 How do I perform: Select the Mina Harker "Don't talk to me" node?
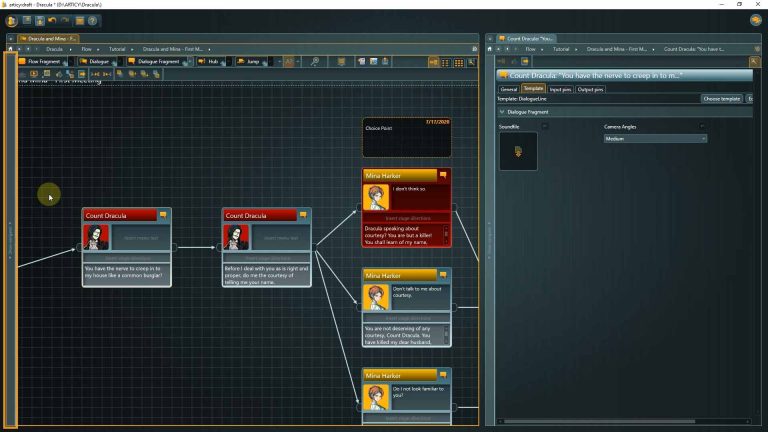coord(407,308)
